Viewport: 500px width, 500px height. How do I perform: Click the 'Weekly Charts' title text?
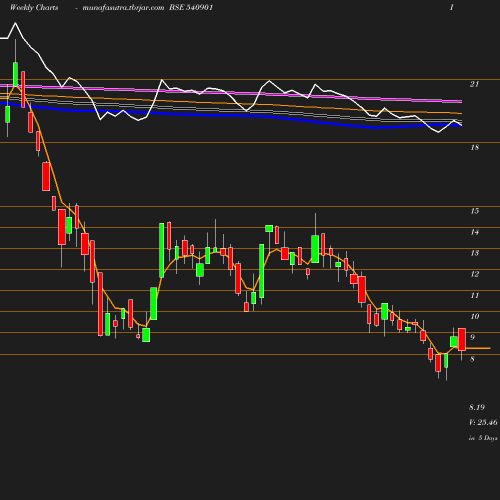pyautogui.click(x=34, y=8)
